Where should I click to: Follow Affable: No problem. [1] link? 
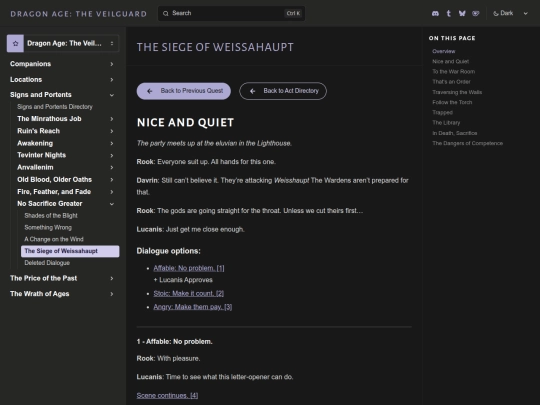pos(189,268)
